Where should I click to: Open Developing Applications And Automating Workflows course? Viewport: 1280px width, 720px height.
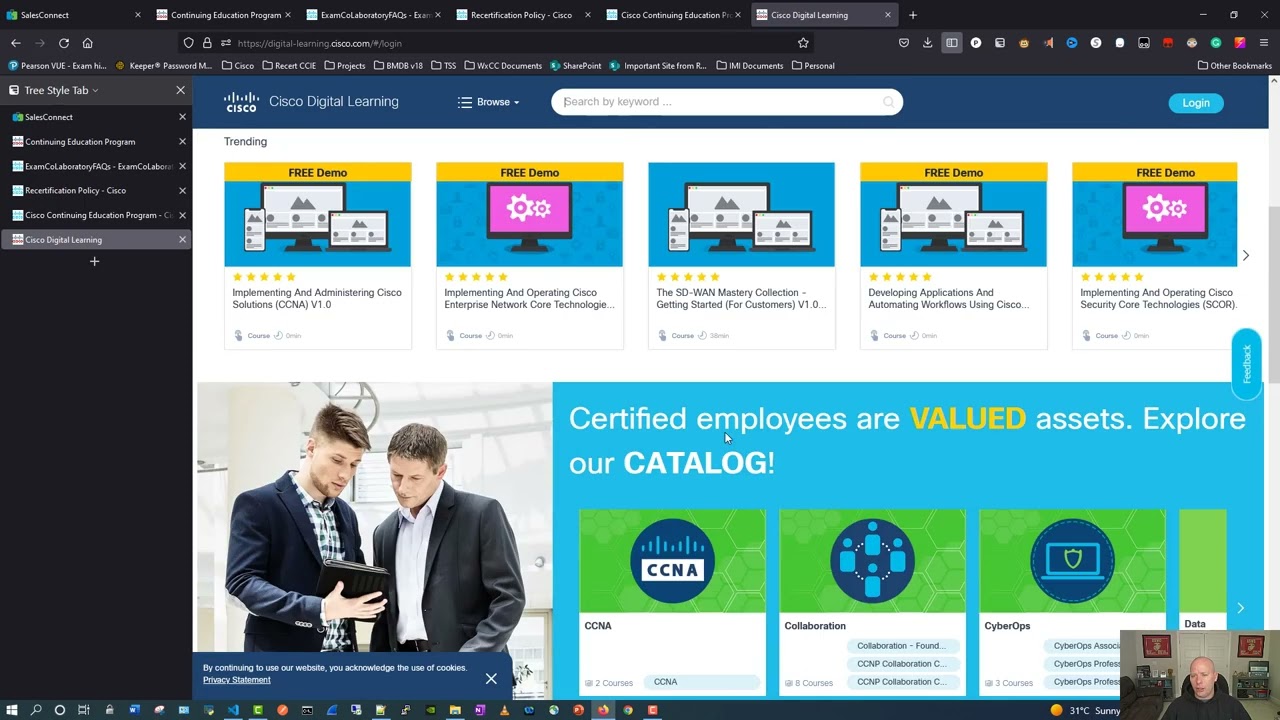[954, 256]
